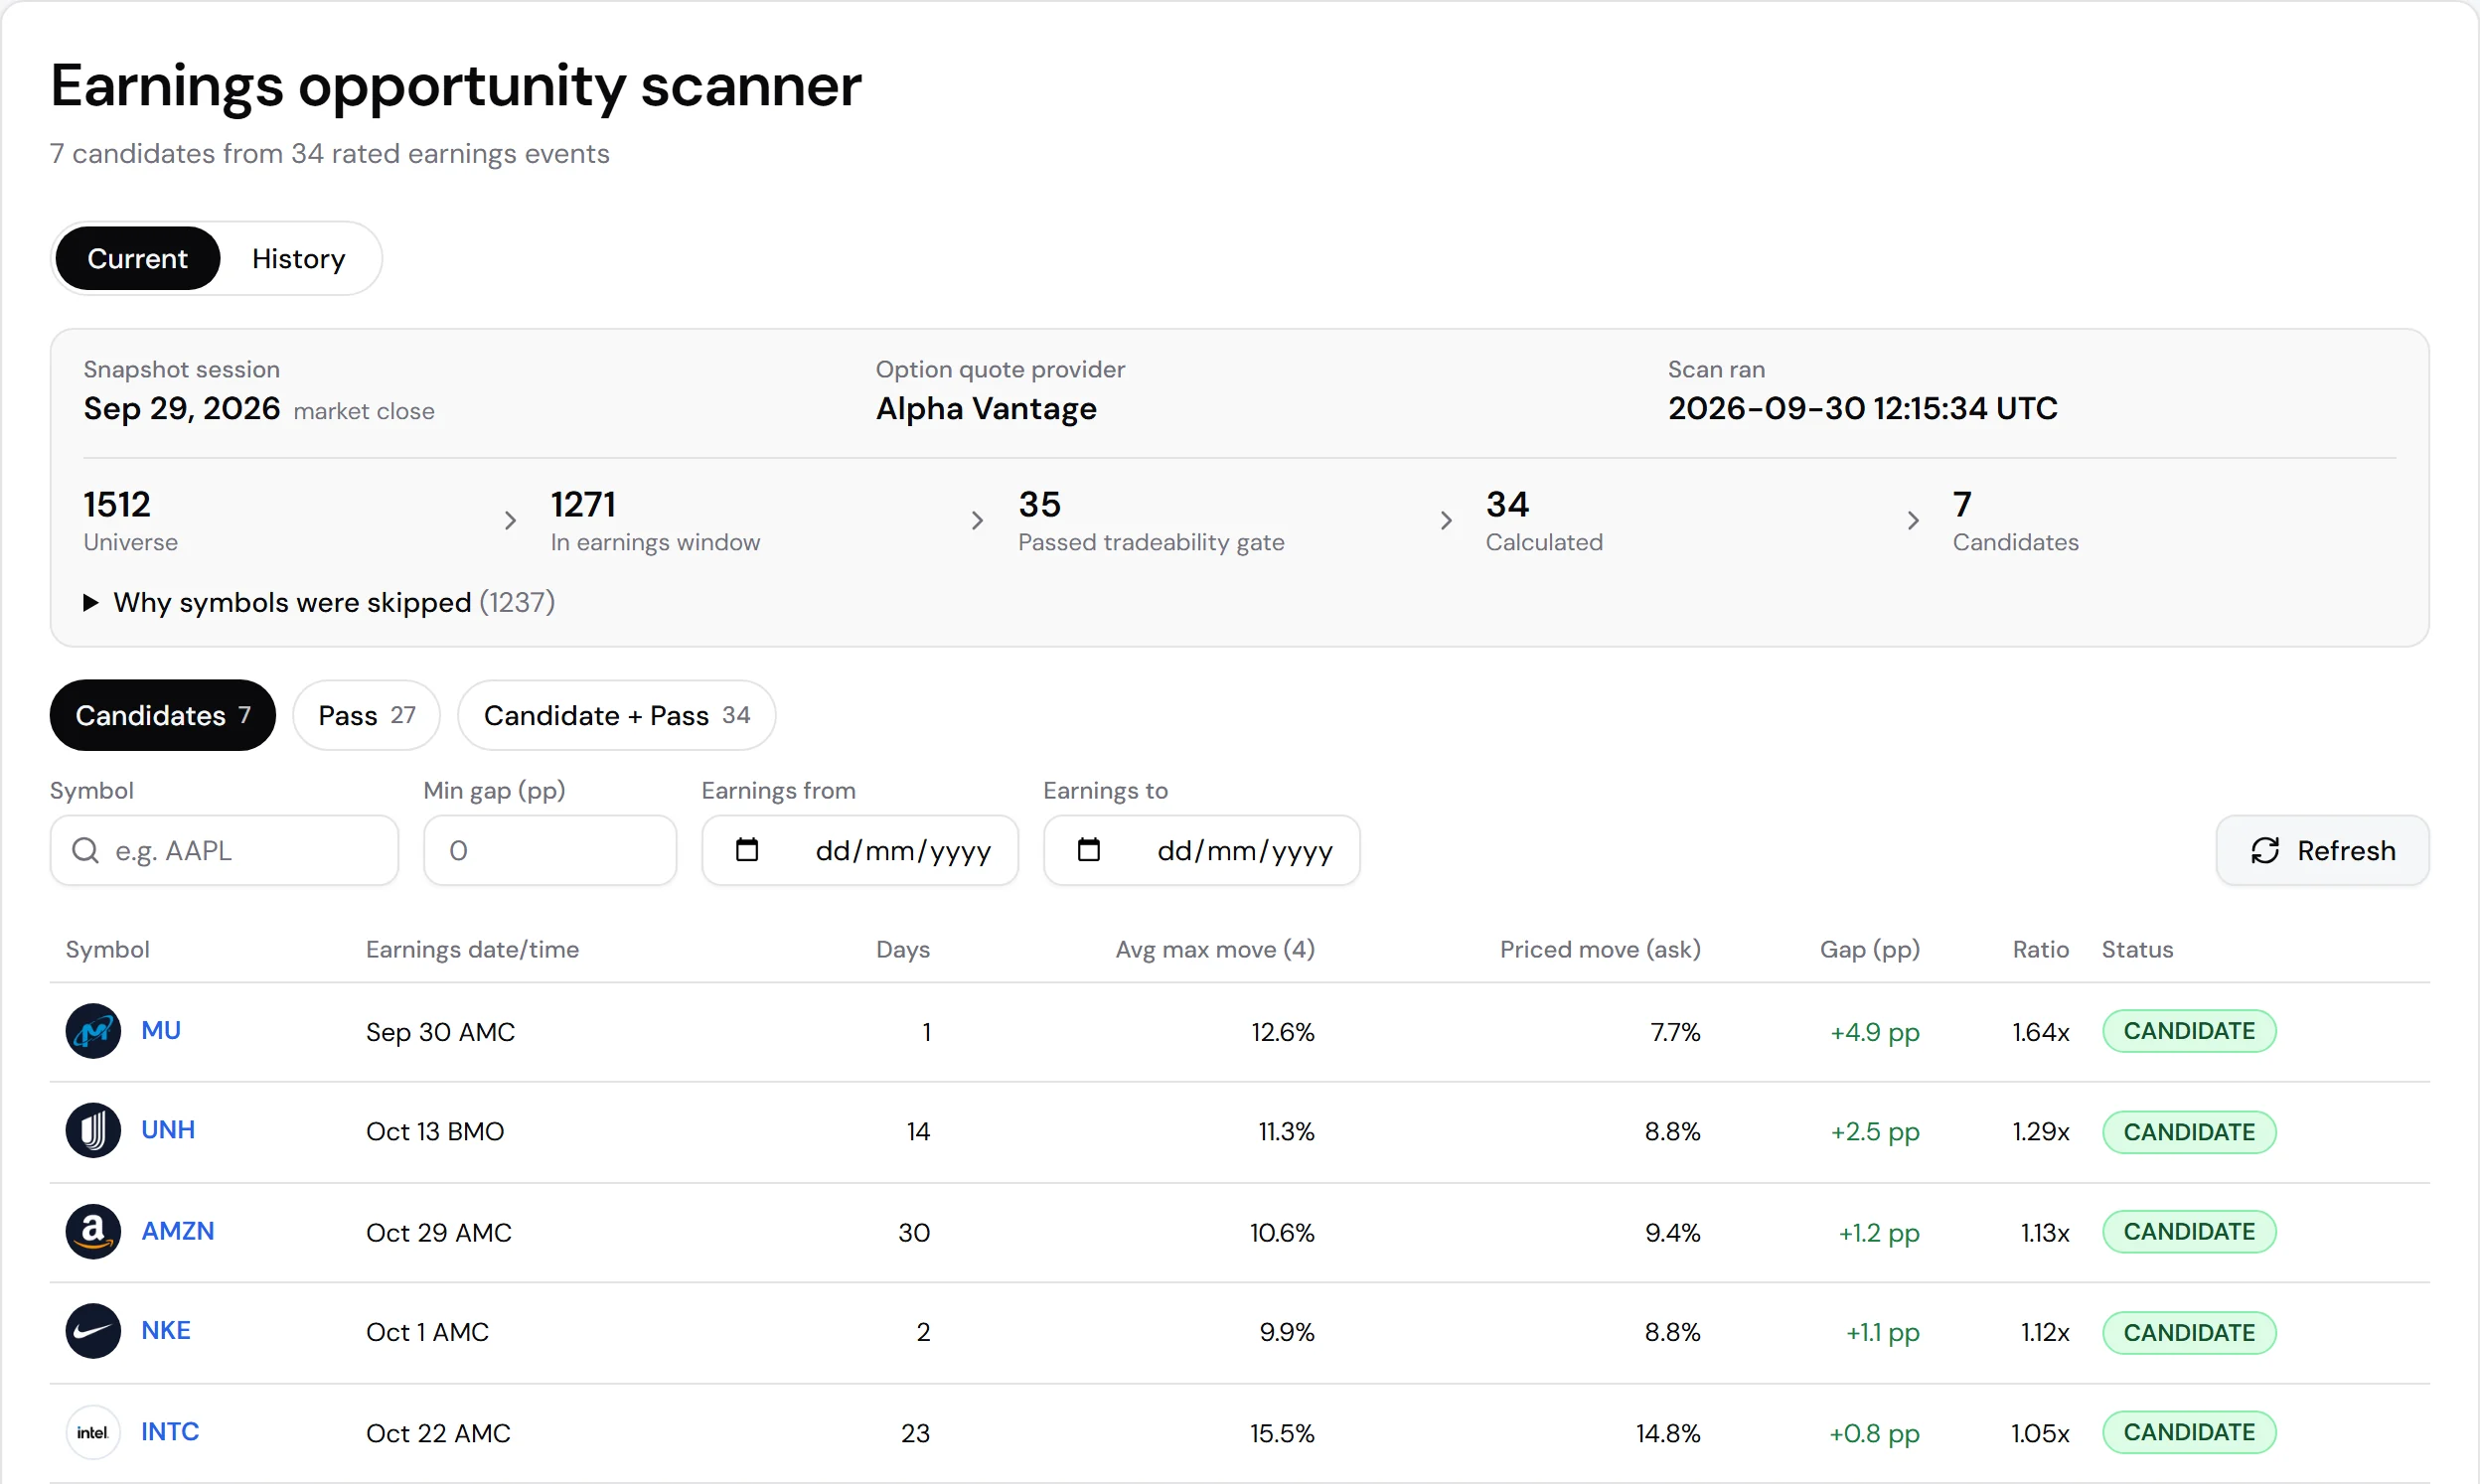Click the Avg max move (4) header
The width and height of the screenshot is (2480, 1484).
coord(1215,950)
